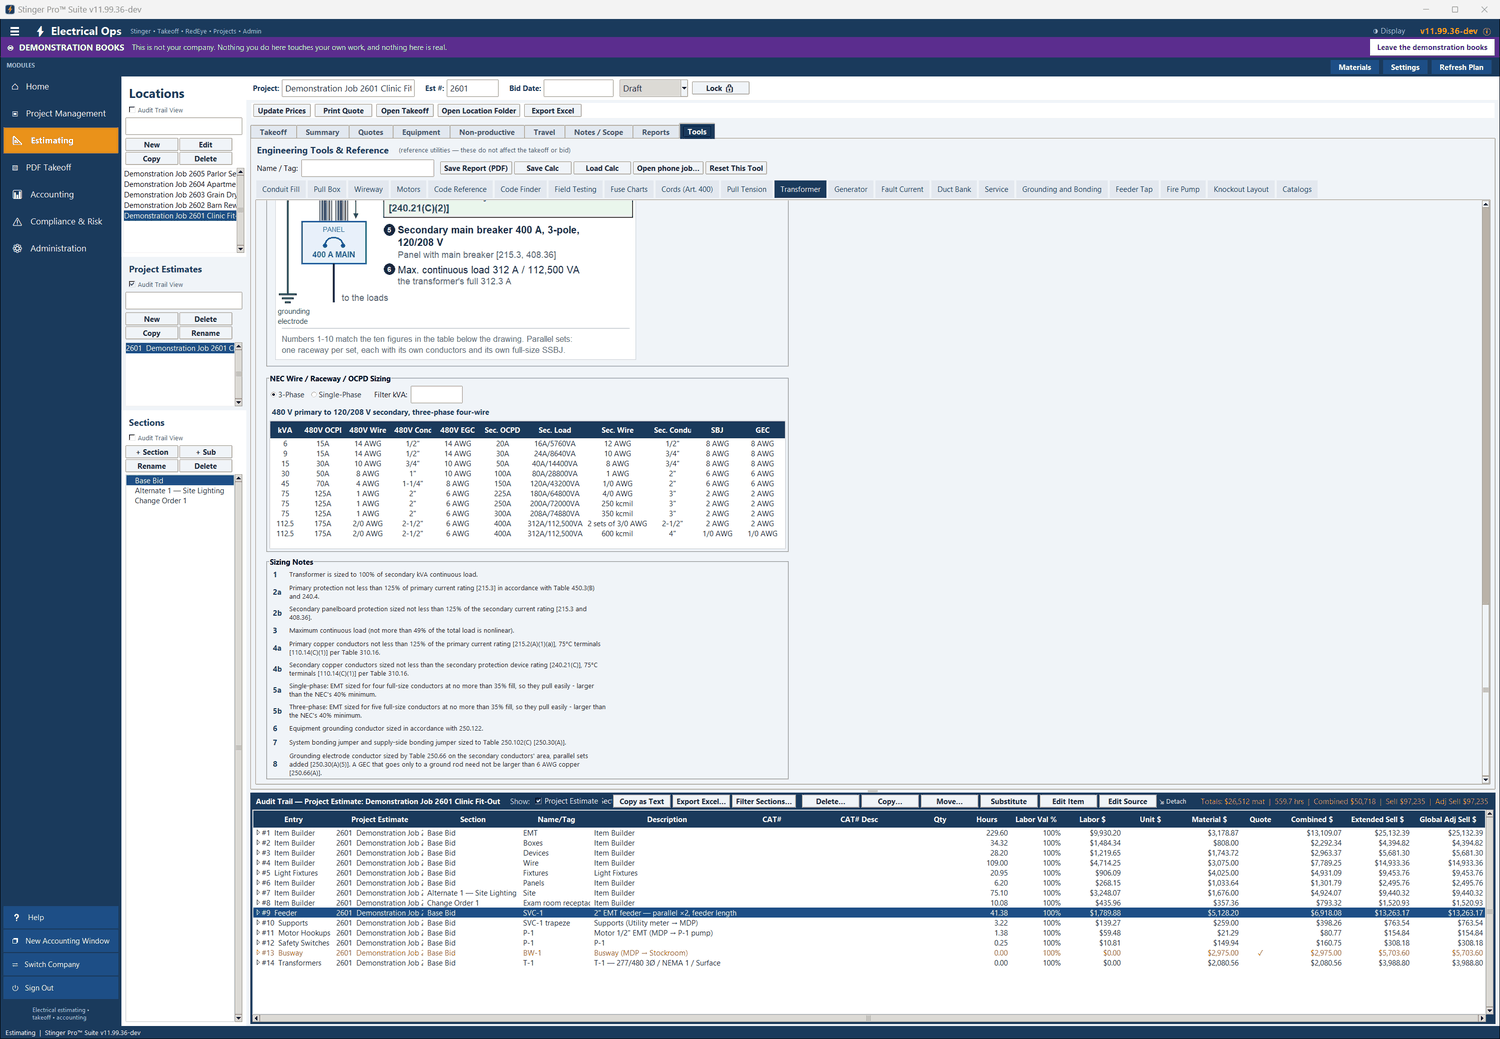
Task: Click the Display icon in header
Action: (x=1375, y=31)
